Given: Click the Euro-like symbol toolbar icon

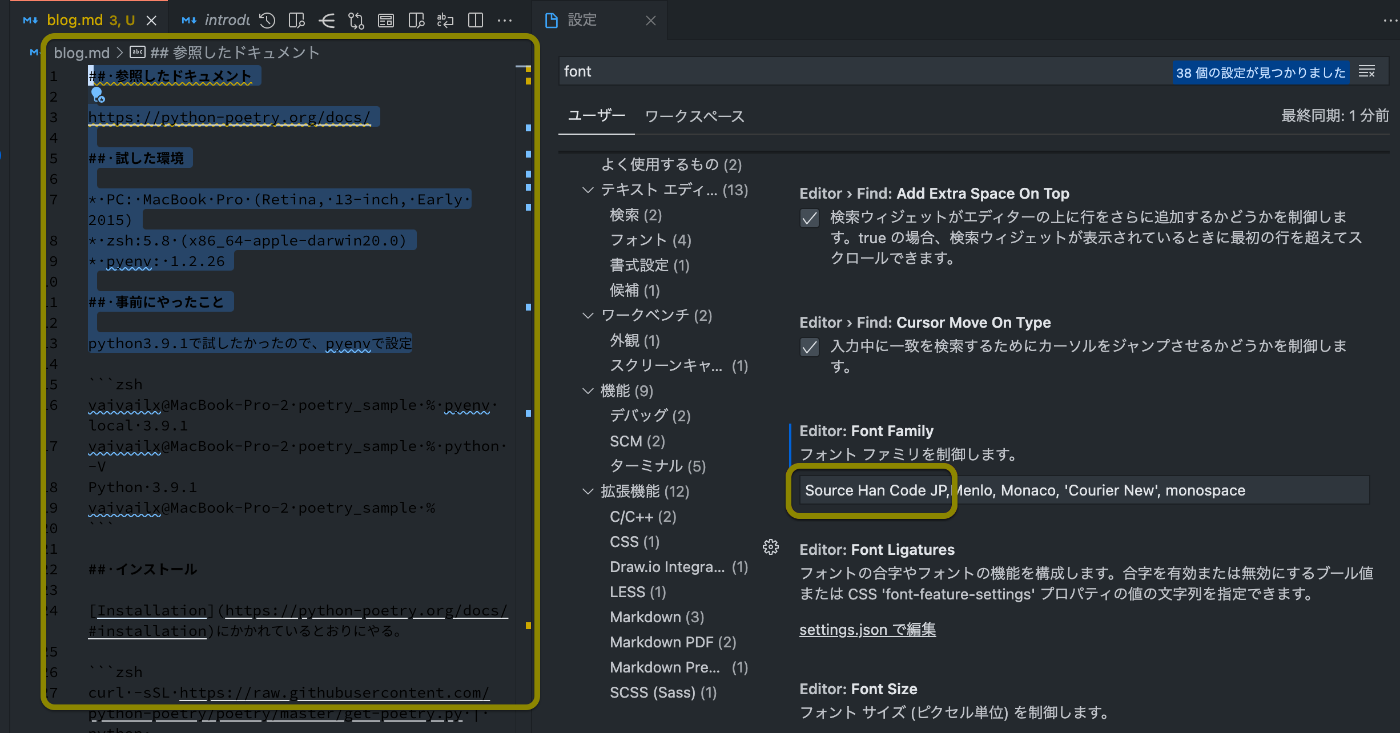Looking at the screenshot, I should pyautogui.click(x=327, y=20).
